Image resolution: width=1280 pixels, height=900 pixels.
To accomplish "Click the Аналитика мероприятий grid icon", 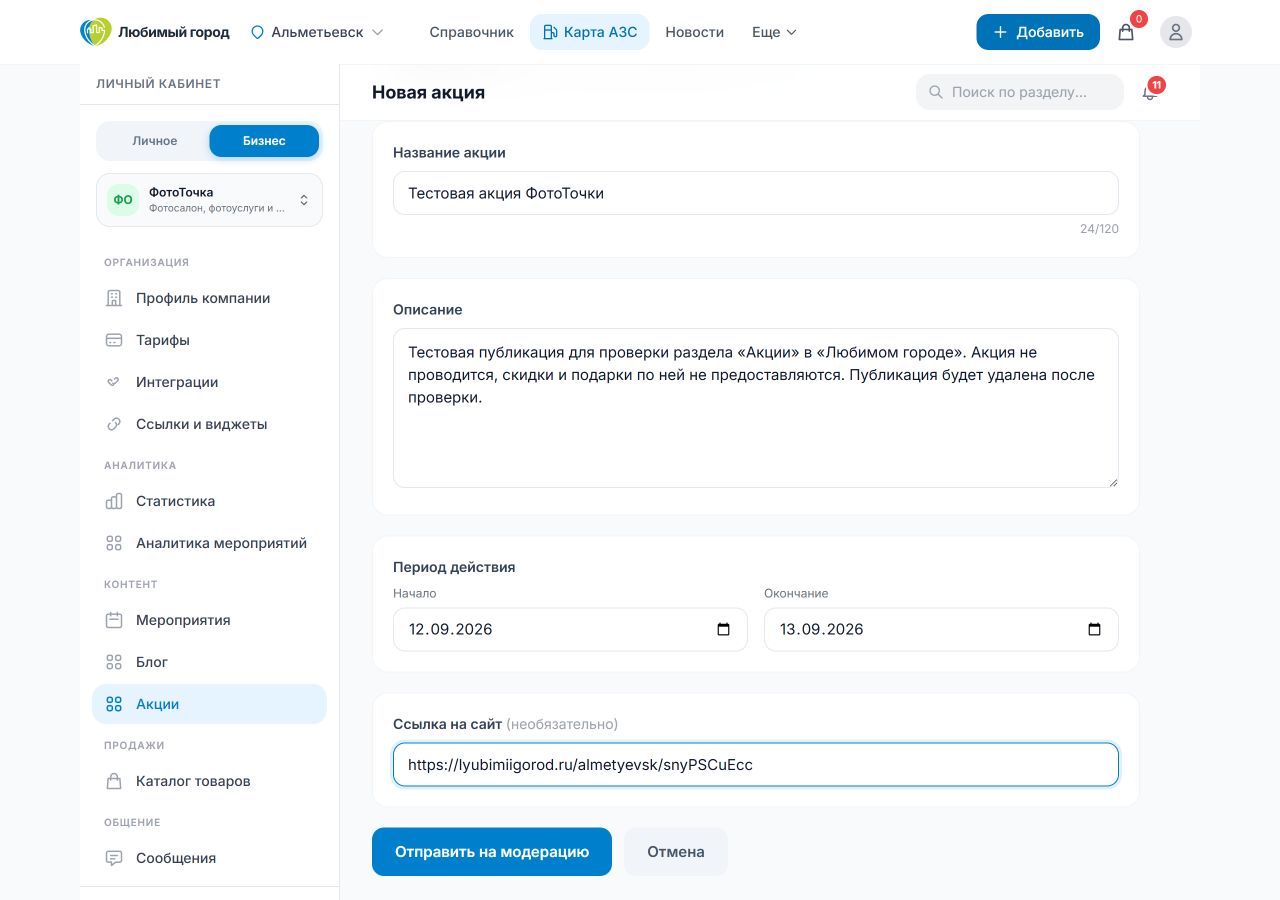I will point(114,543).
